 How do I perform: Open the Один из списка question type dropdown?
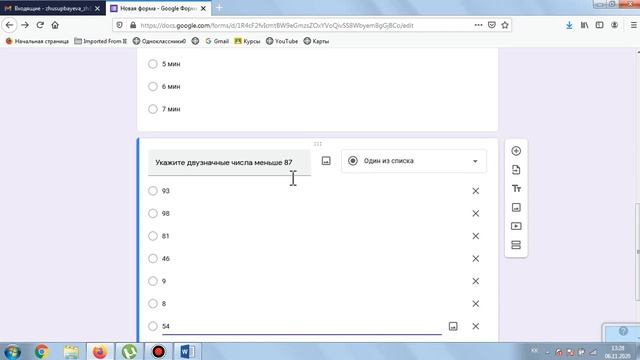(x=413, y=161)
